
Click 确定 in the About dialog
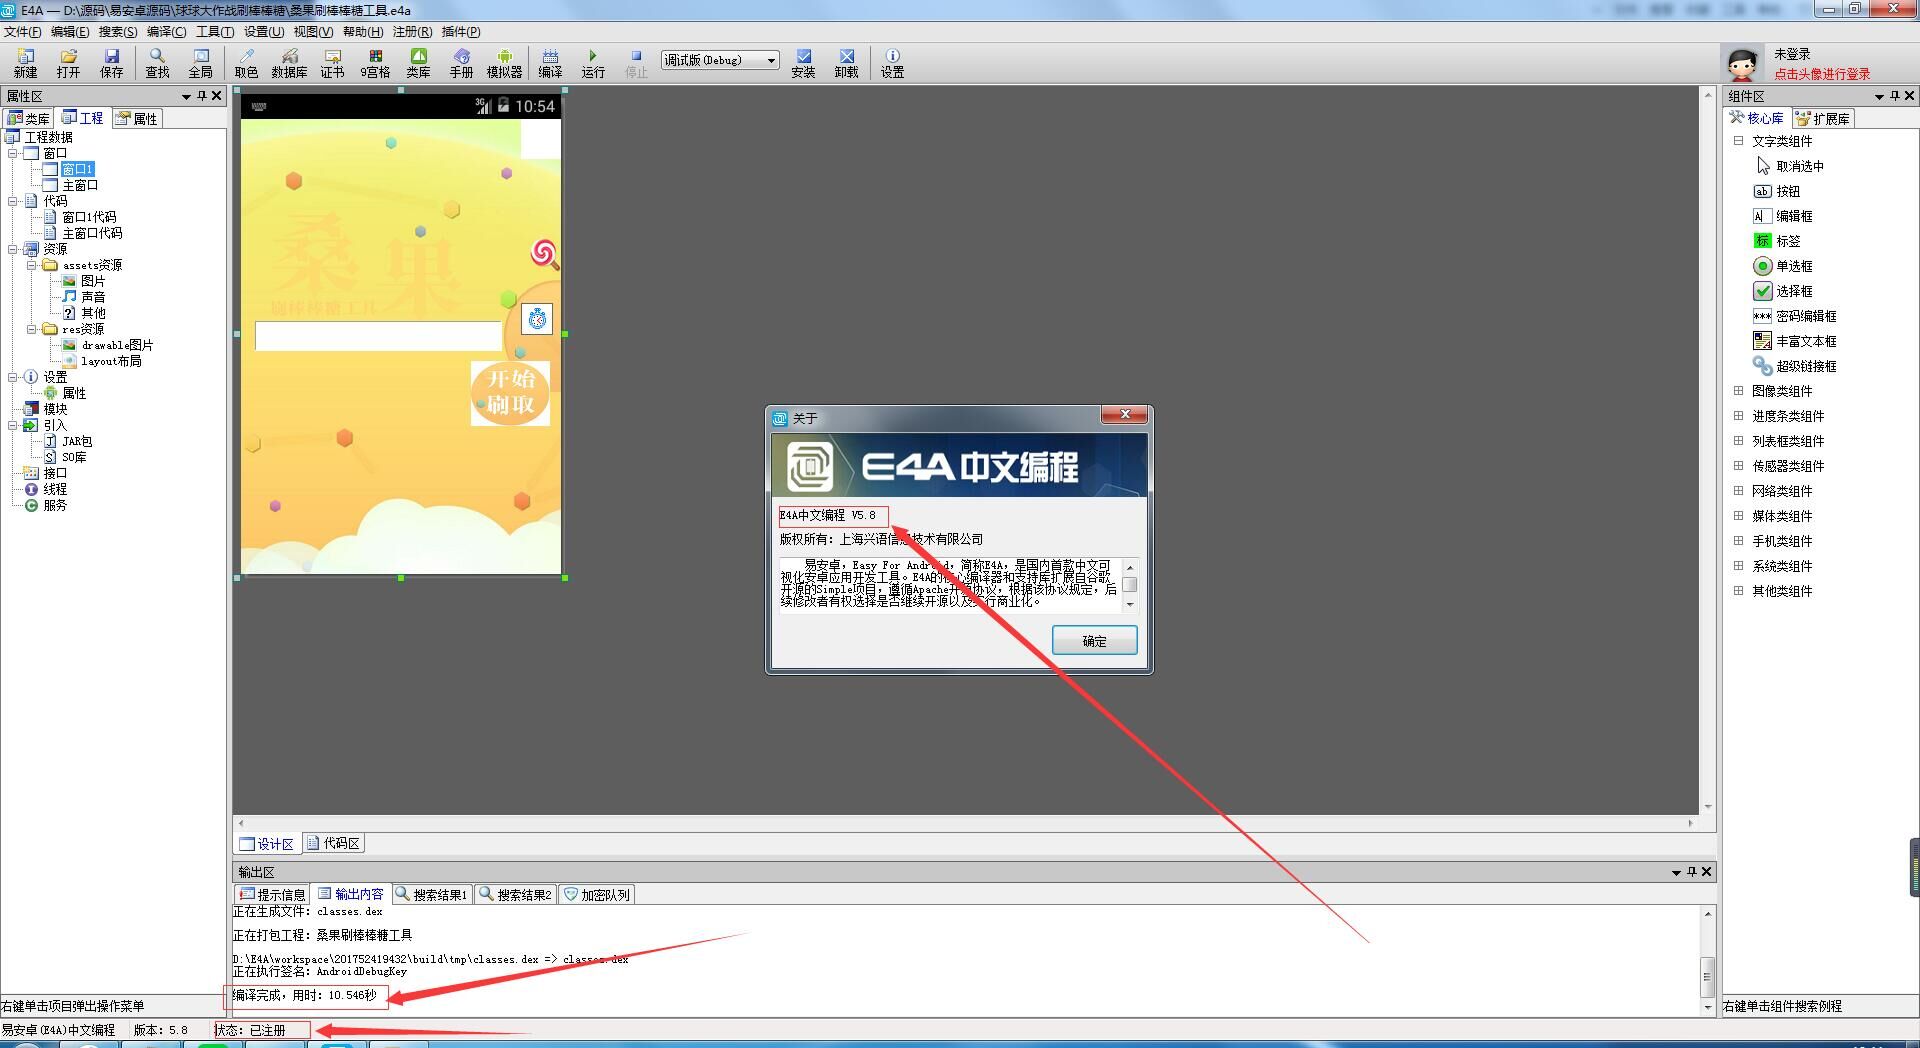pyautogui.click(x=1094, y=641)
